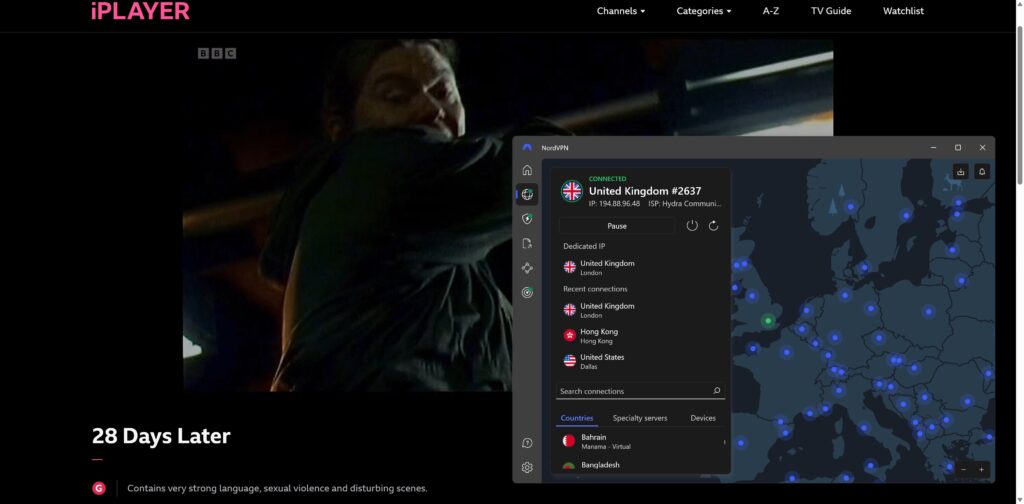The height and width of the screenshot is (504, 1024).
Task: Click the Bahrain flag icon
Action: 569,441
